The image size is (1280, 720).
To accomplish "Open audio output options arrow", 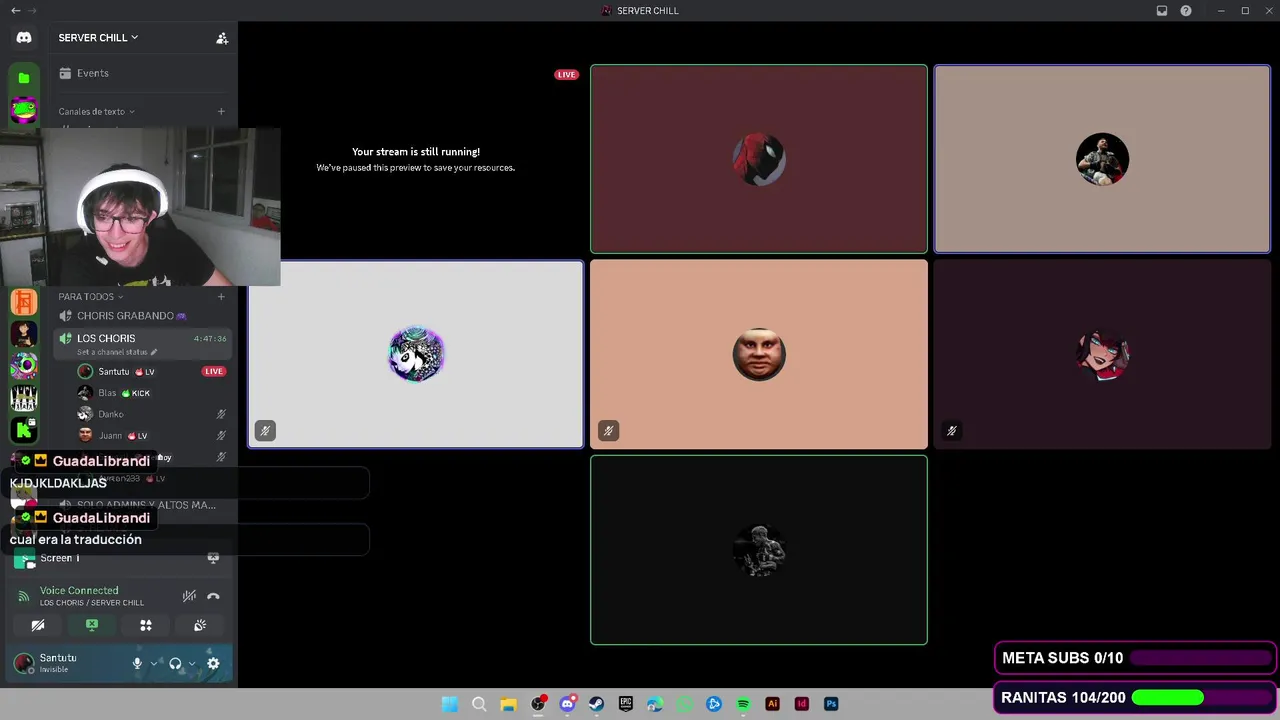I will click(x=192, y=663).
